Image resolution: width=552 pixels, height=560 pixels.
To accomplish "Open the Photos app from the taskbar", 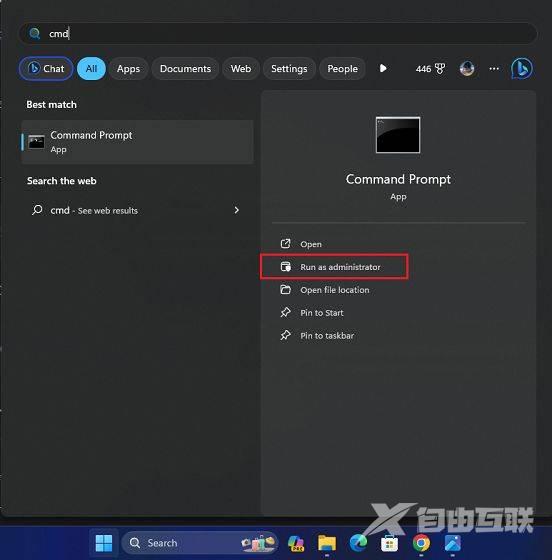I will (x=453, y=543).
